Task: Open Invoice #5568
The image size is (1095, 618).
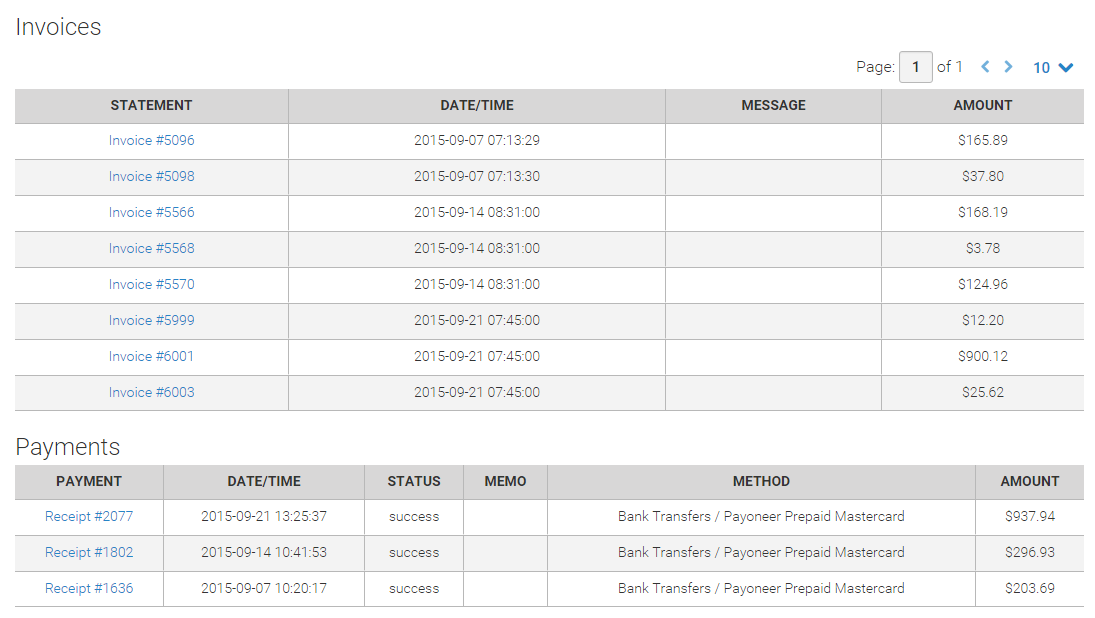Action: 152,249
